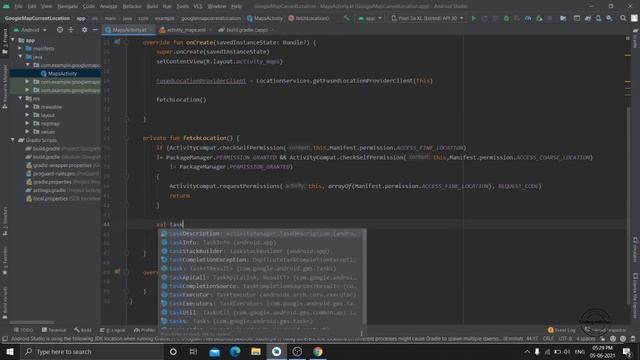Open the Build tool window
640x360 pixels.
pos(83,330)
